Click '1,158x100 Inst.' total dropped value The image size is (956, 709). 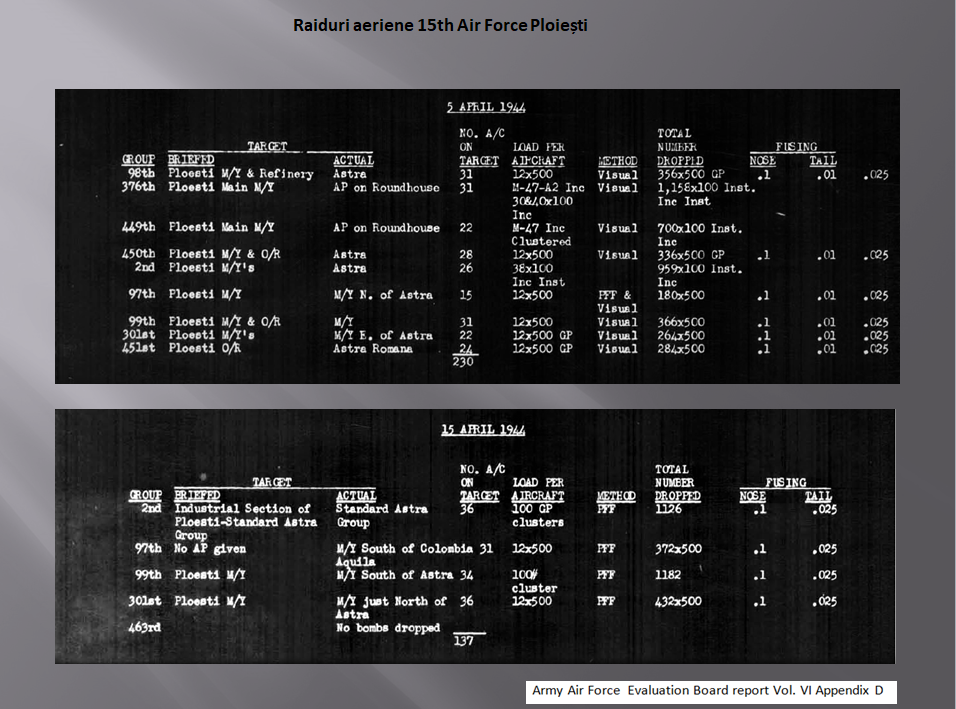pyautogui.click(x=706, y=188)
